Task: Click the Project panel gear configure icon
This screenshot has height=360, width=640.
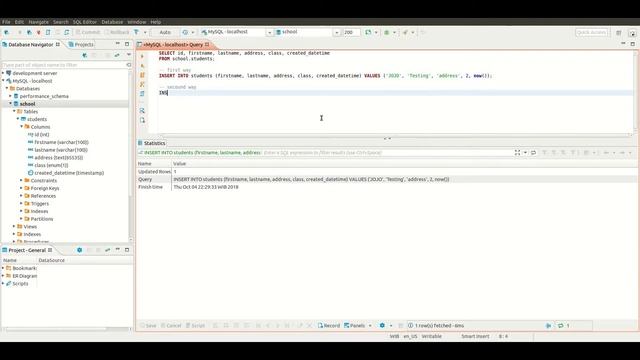Action: point(79,250)
